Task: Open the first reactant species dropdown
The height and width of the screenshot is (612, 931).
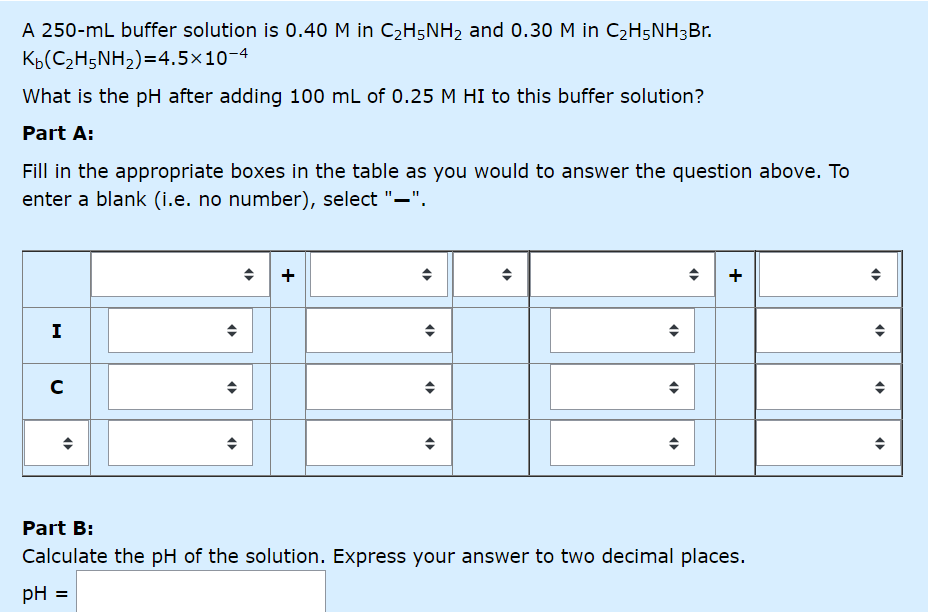Action: pyautogui.click(x=180, y=275)
